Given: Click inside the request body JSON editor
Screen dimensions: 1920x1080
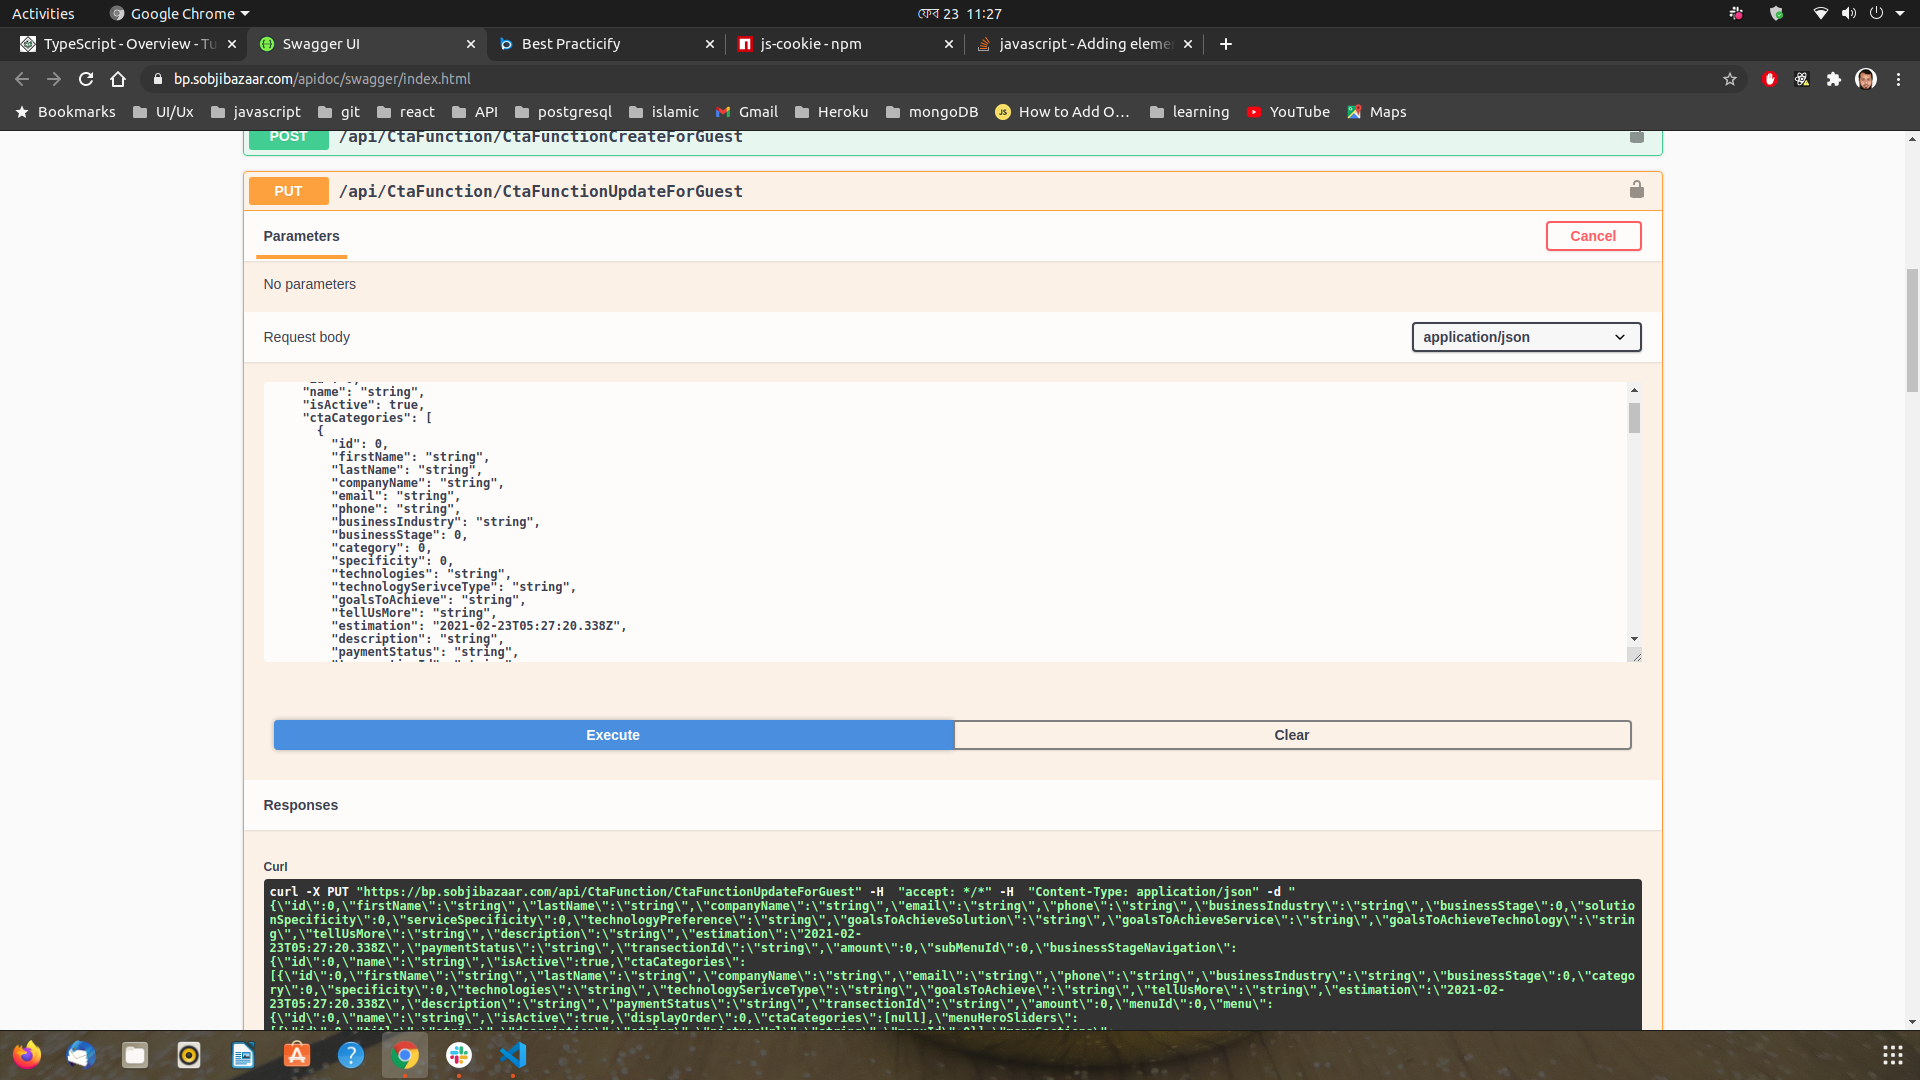Looking at the screenshot, I should pyautogui.click(x=900, y=520).
